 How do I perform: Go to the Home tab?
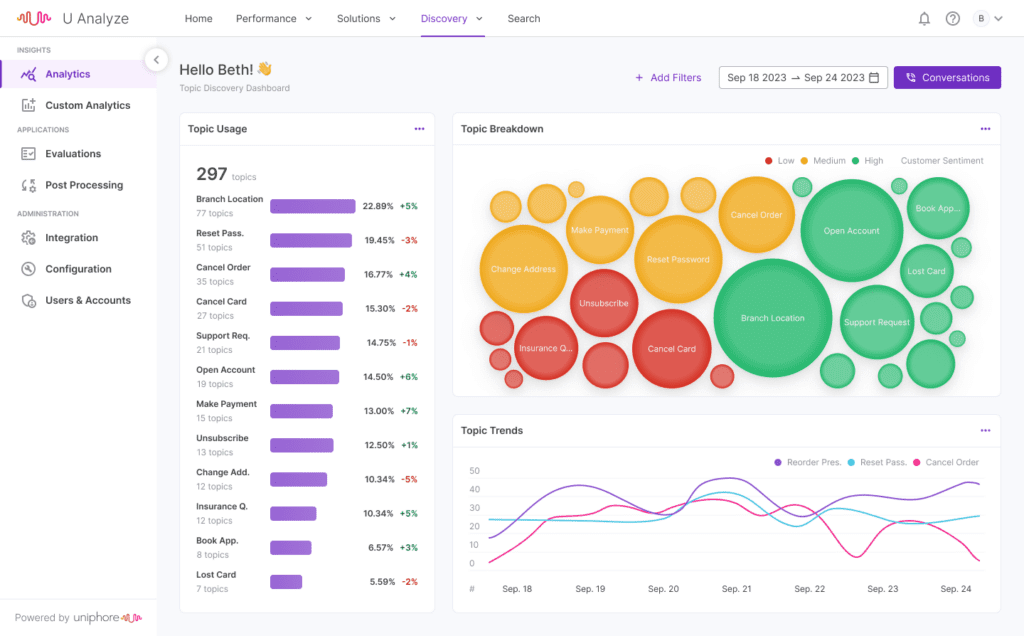(198, 19)
